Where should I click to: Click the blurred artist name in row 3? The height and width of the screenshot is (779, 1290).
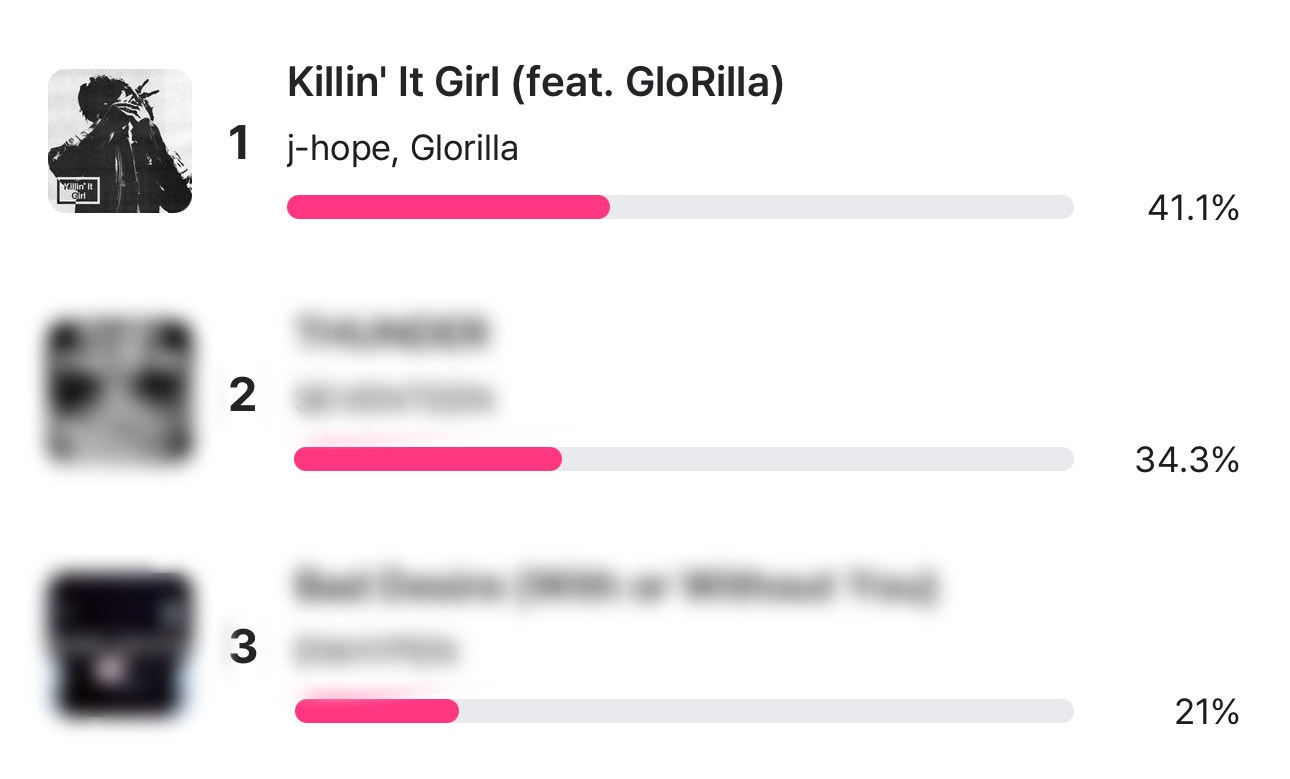374,649
